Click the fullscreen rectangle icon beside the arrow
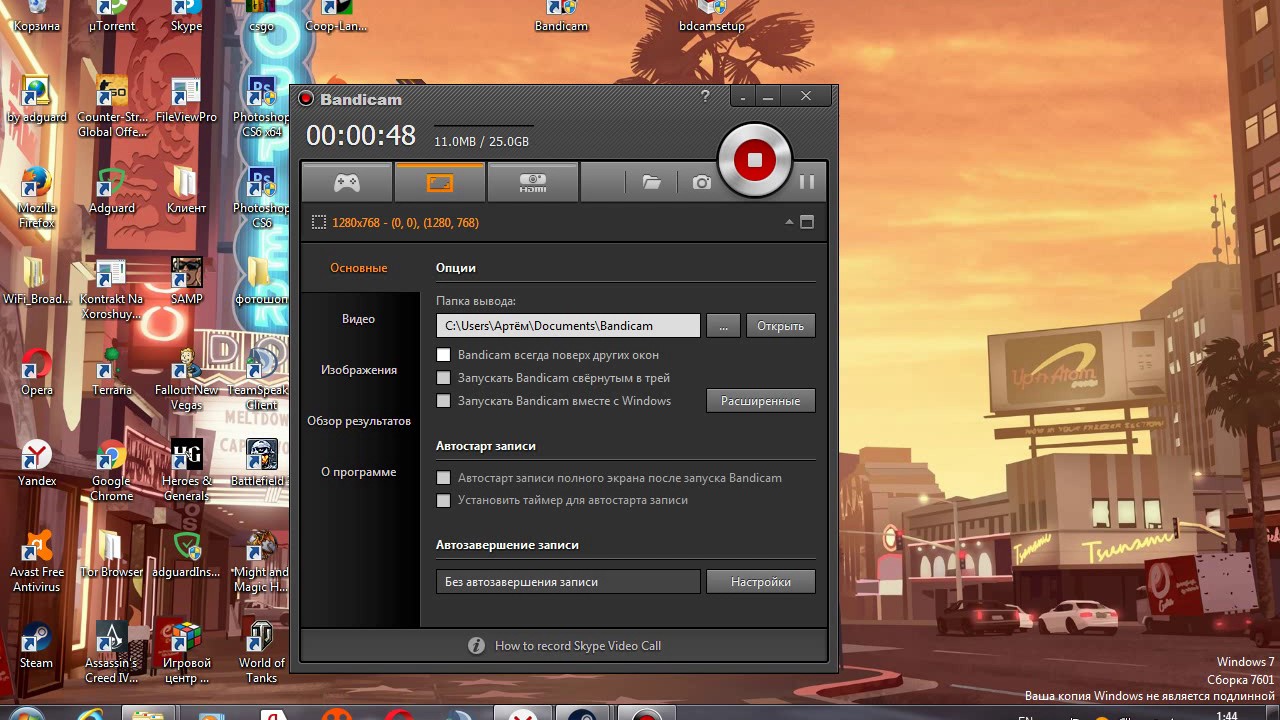 [x=807, y=222]
